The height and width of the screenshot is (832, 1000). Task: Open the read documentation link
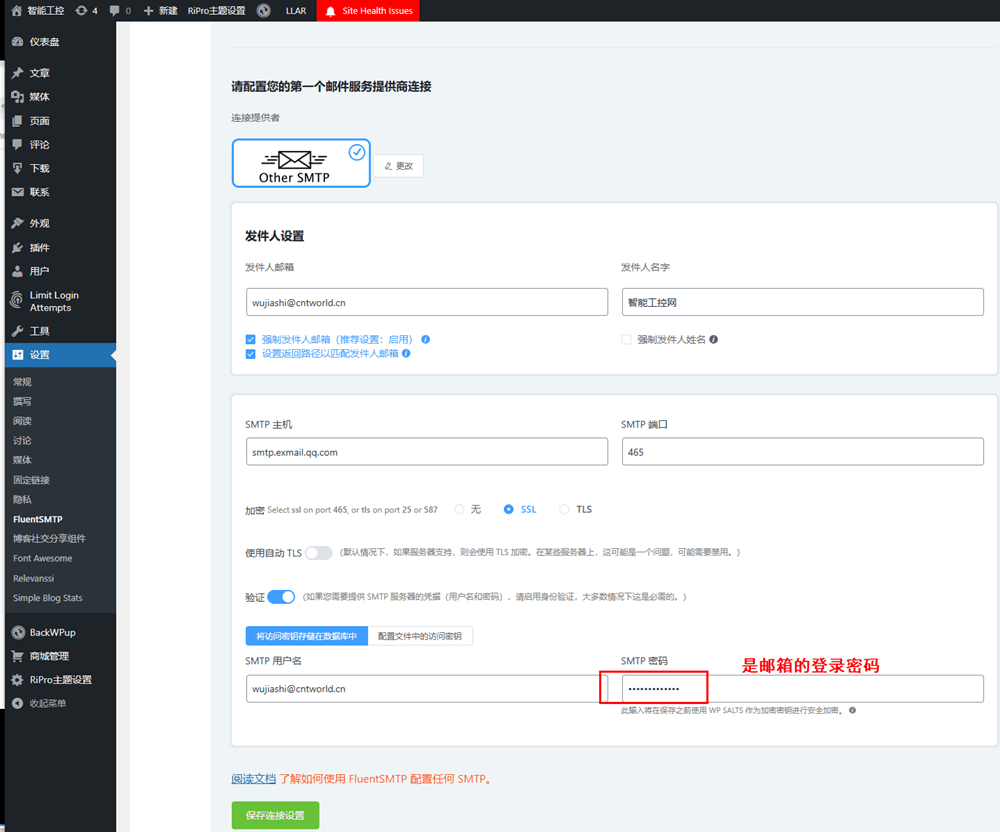pos(253,778)
